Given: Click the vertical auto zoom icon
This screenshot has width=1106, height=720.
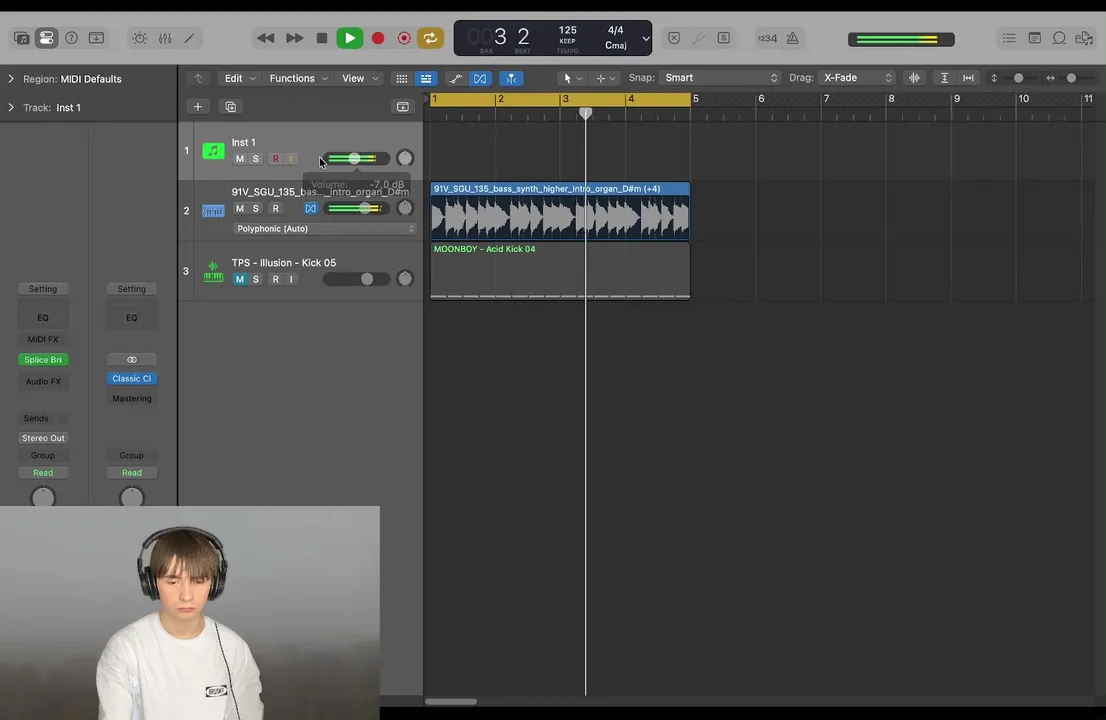Looking at the screenshot, I should [x=944, y=78].
